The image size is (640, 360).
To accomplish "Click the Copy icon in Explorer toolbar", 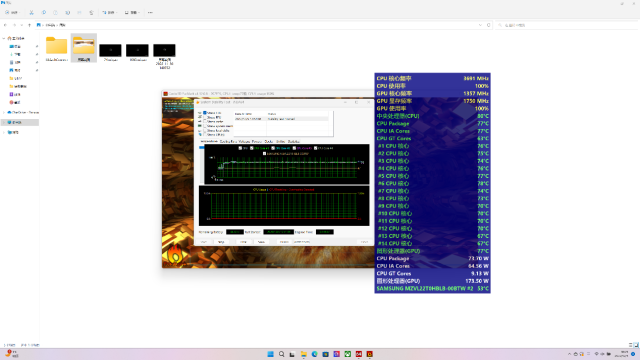I will [x=44, y=13].
